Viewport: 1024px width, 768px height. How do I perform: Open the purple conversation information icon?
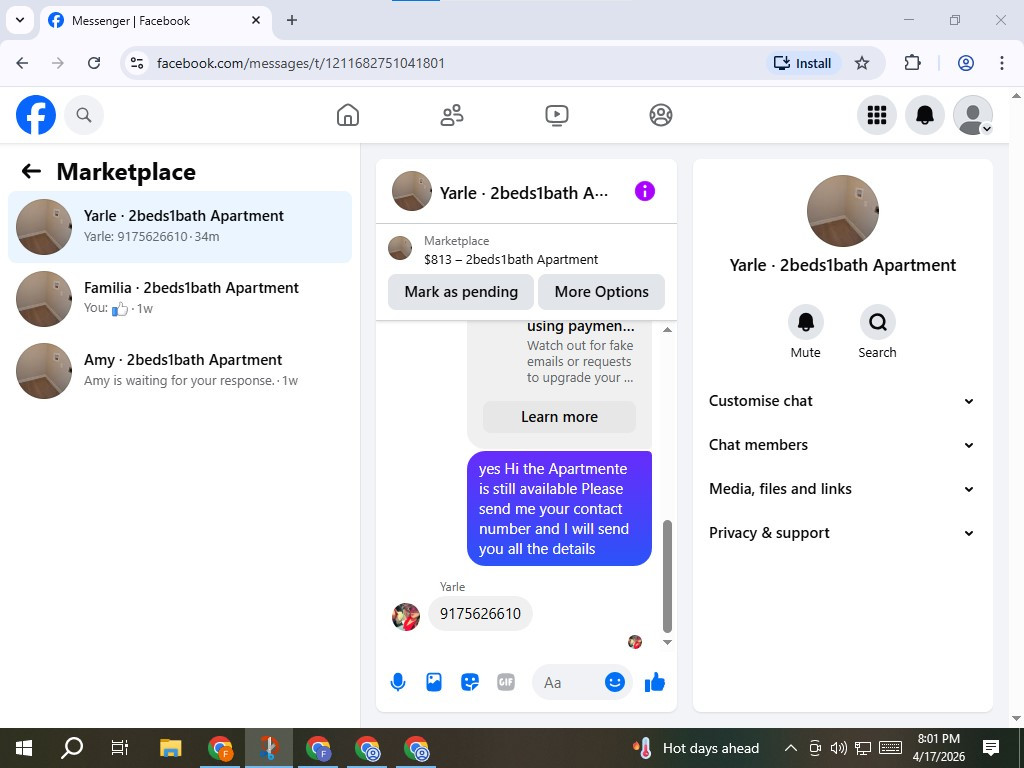(x=645, y=191)
